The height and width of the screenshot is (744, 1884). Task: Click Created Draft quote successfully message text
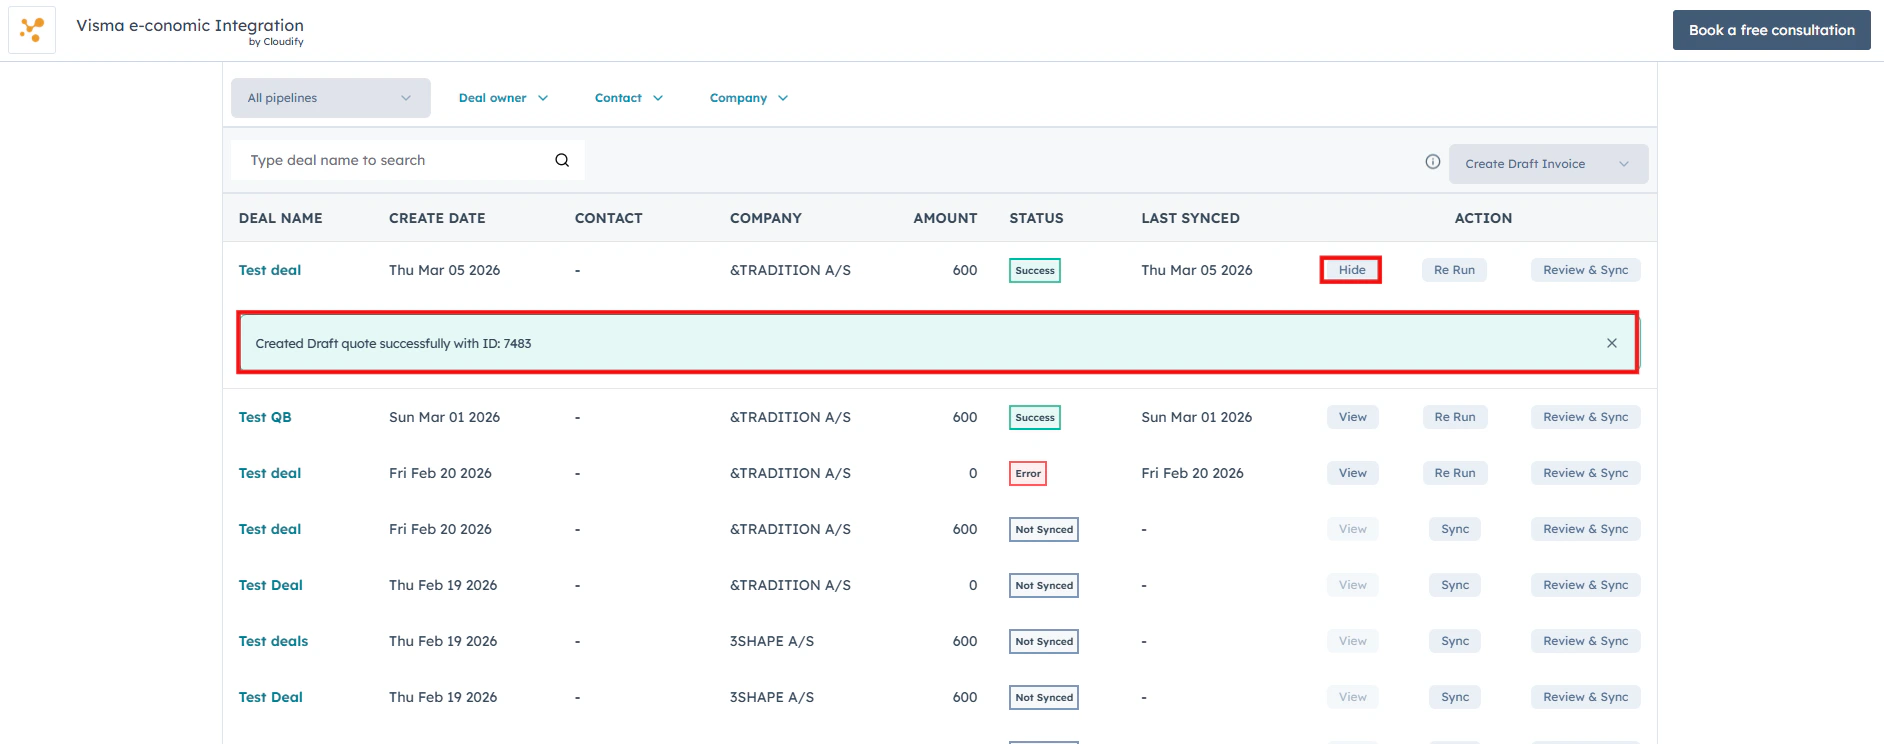coord(393,343)
